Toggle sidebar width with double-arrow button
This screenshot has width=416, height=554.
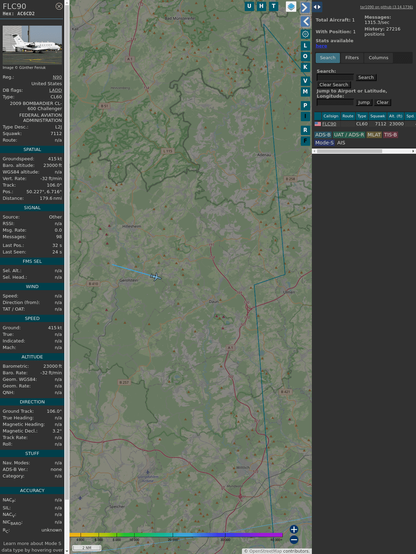pyautogui.click(x=317, y=7)
